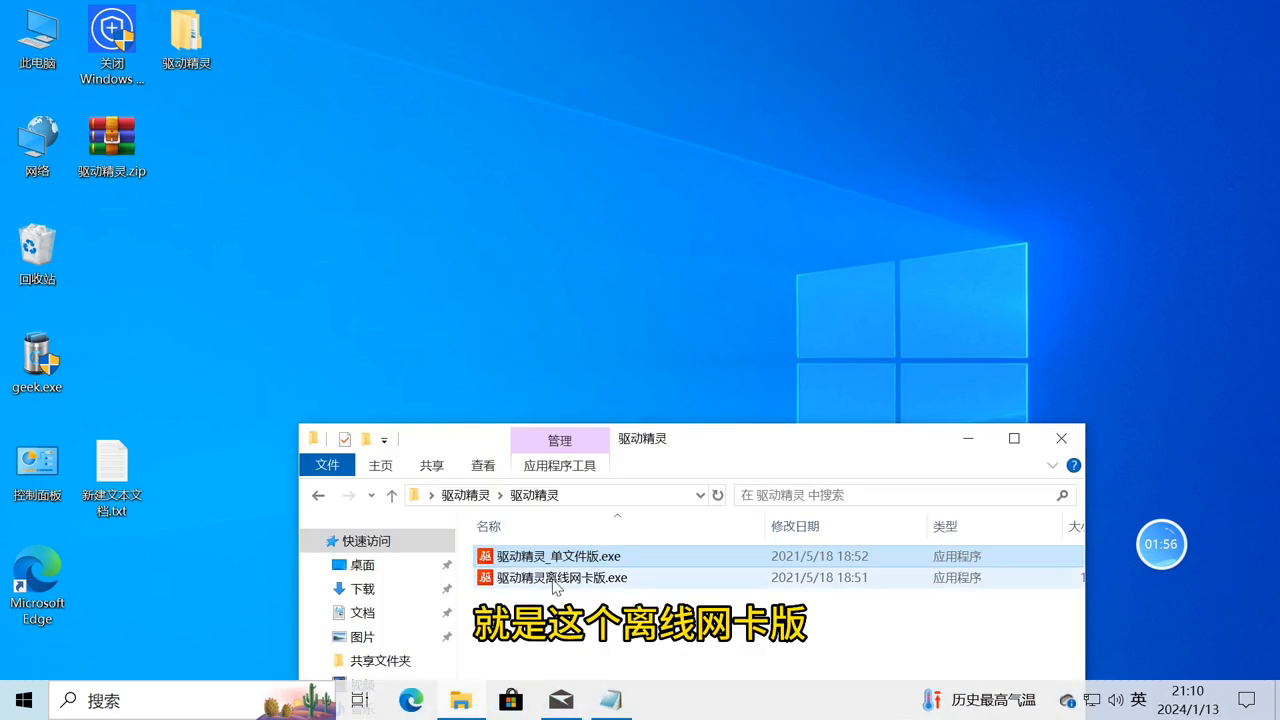Select the 回收站 recycle bin icon
This screenshot has height=720, width=1280.
[x=37, y=255]
